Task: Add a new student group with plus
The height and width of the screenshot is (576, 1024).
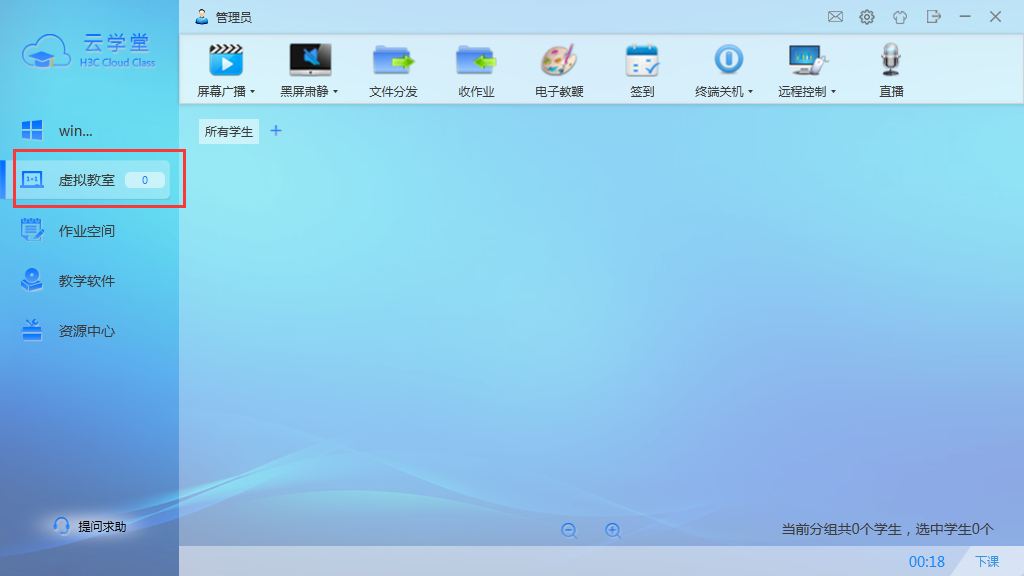Action: click(x=276, y=131)
